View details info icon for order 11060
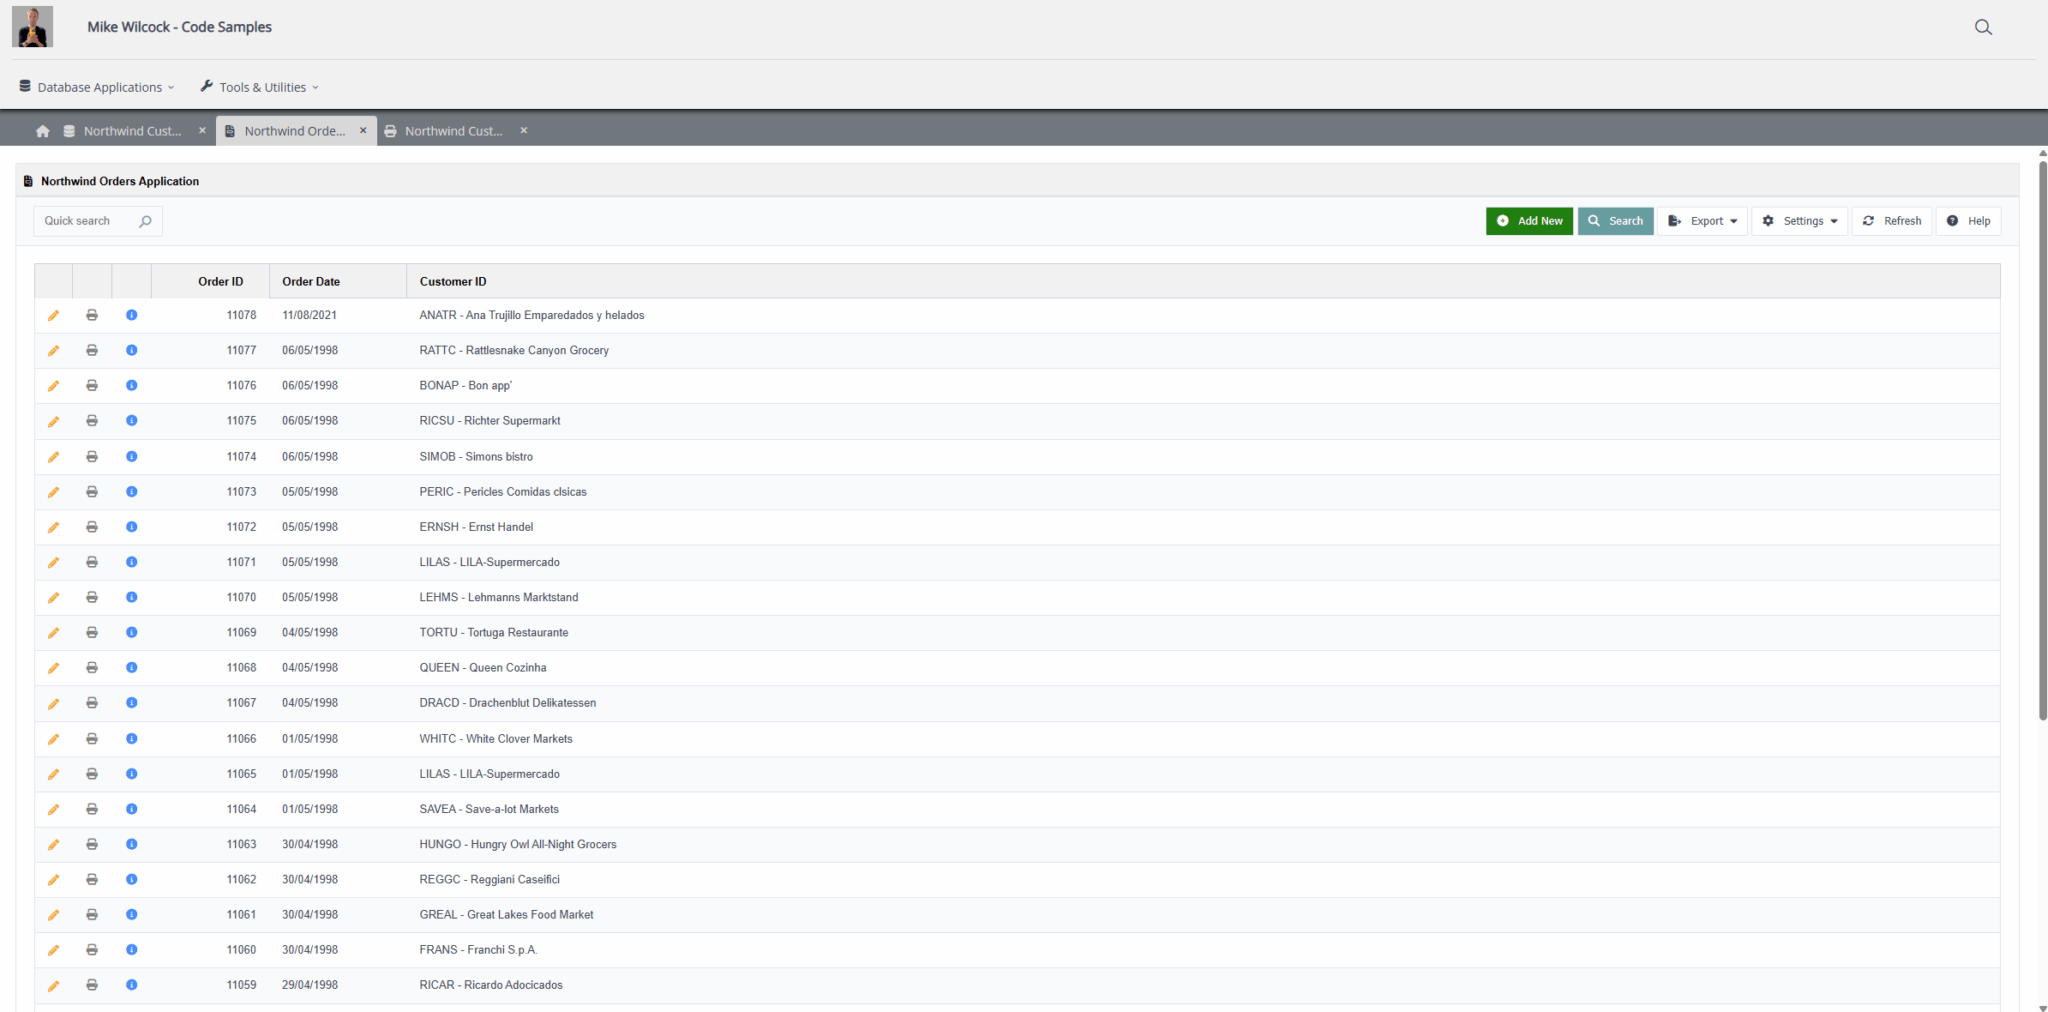2048x1012 pixels. coord(131,950)
